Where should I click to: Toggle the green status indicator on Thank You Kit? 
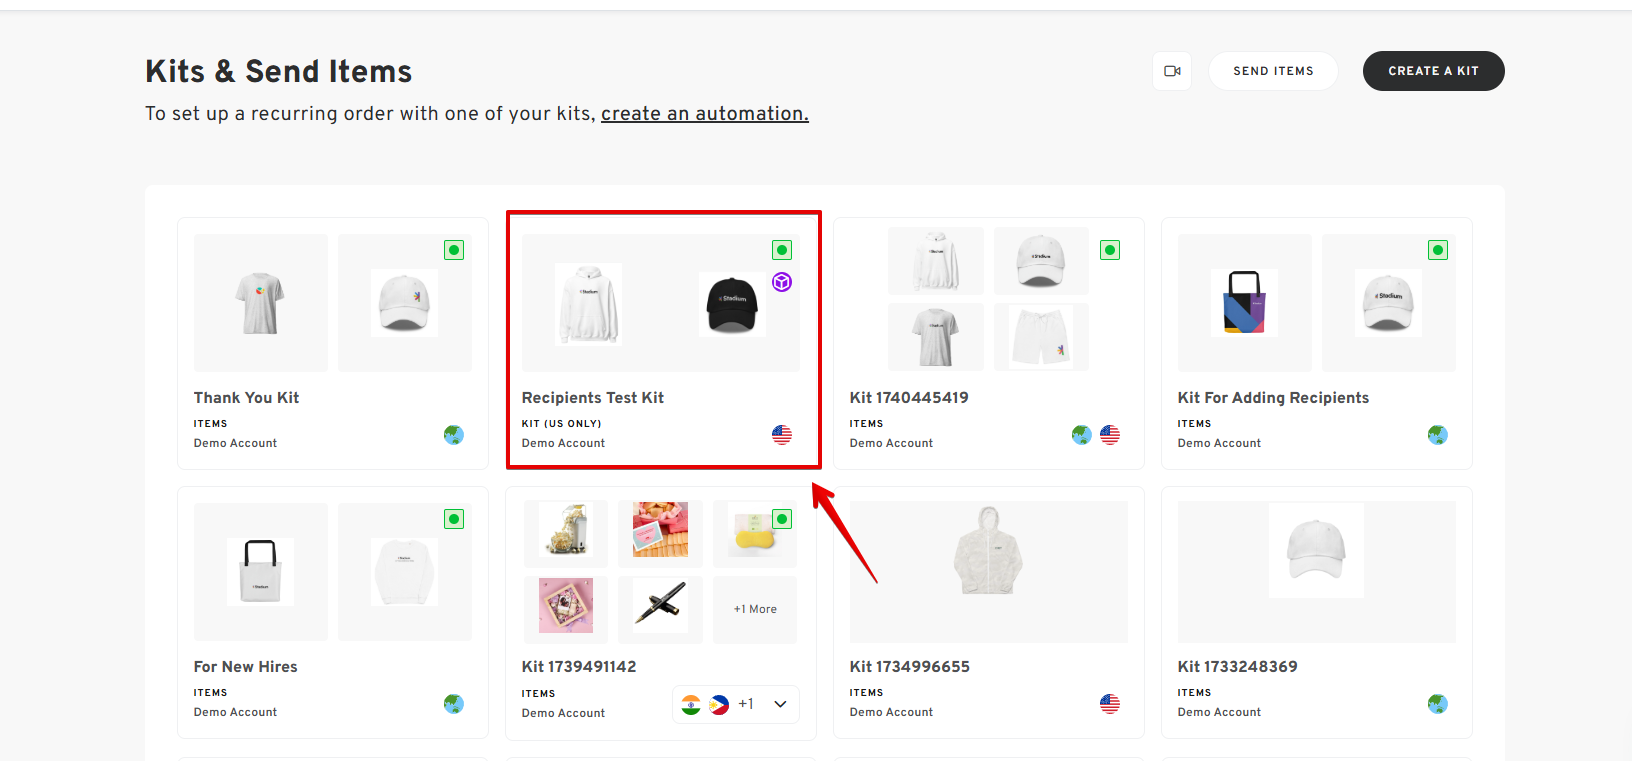(454, 250)
